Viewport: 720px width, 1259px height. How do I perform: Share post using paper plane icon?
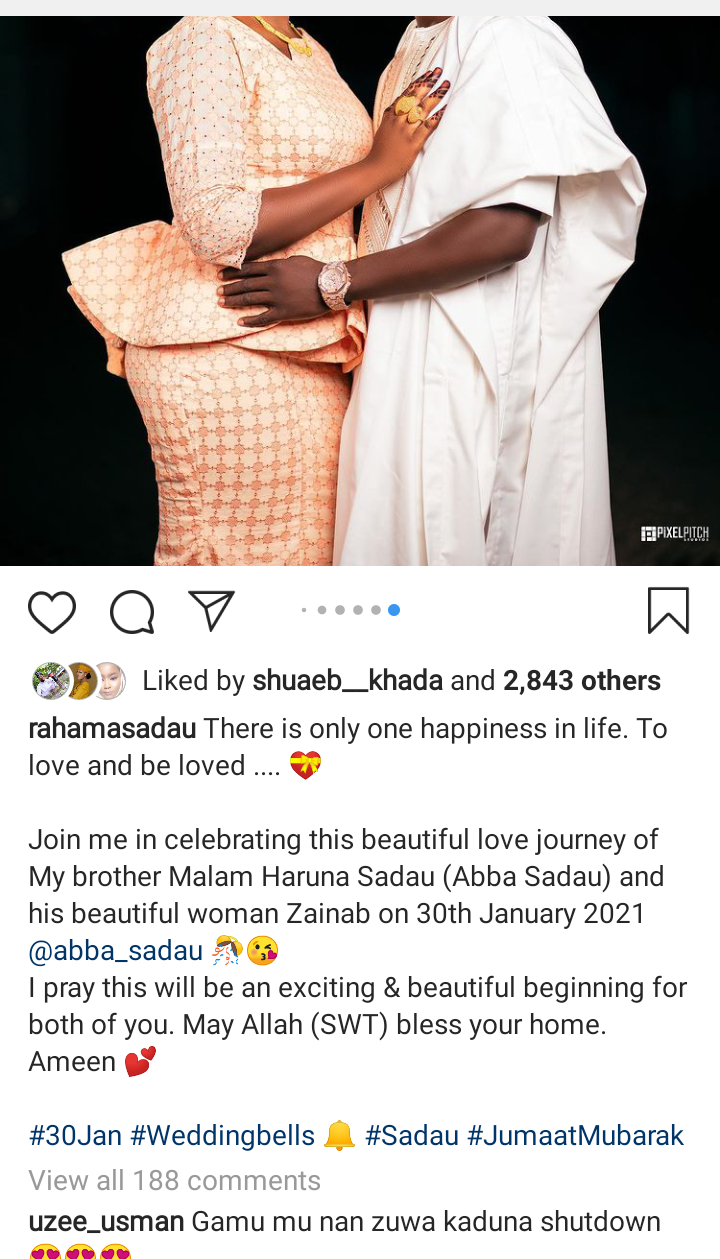tap(211, 610)
